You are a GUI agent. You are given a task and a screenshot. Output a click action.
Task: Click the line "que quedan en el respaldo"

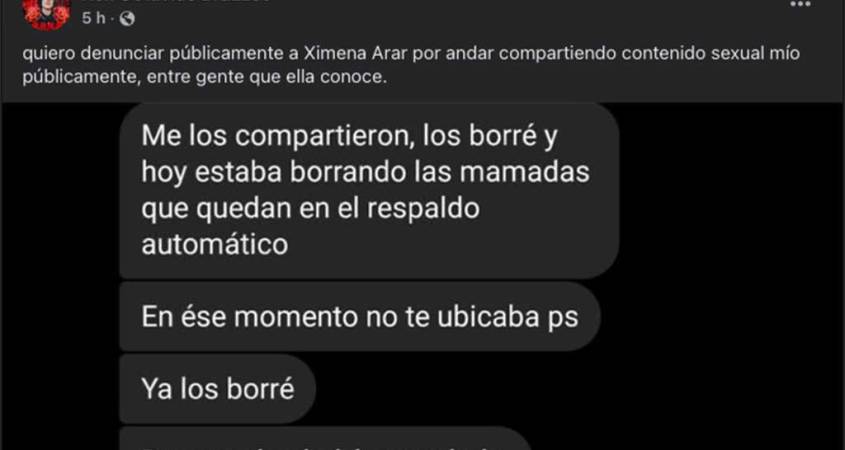[310, 209]
